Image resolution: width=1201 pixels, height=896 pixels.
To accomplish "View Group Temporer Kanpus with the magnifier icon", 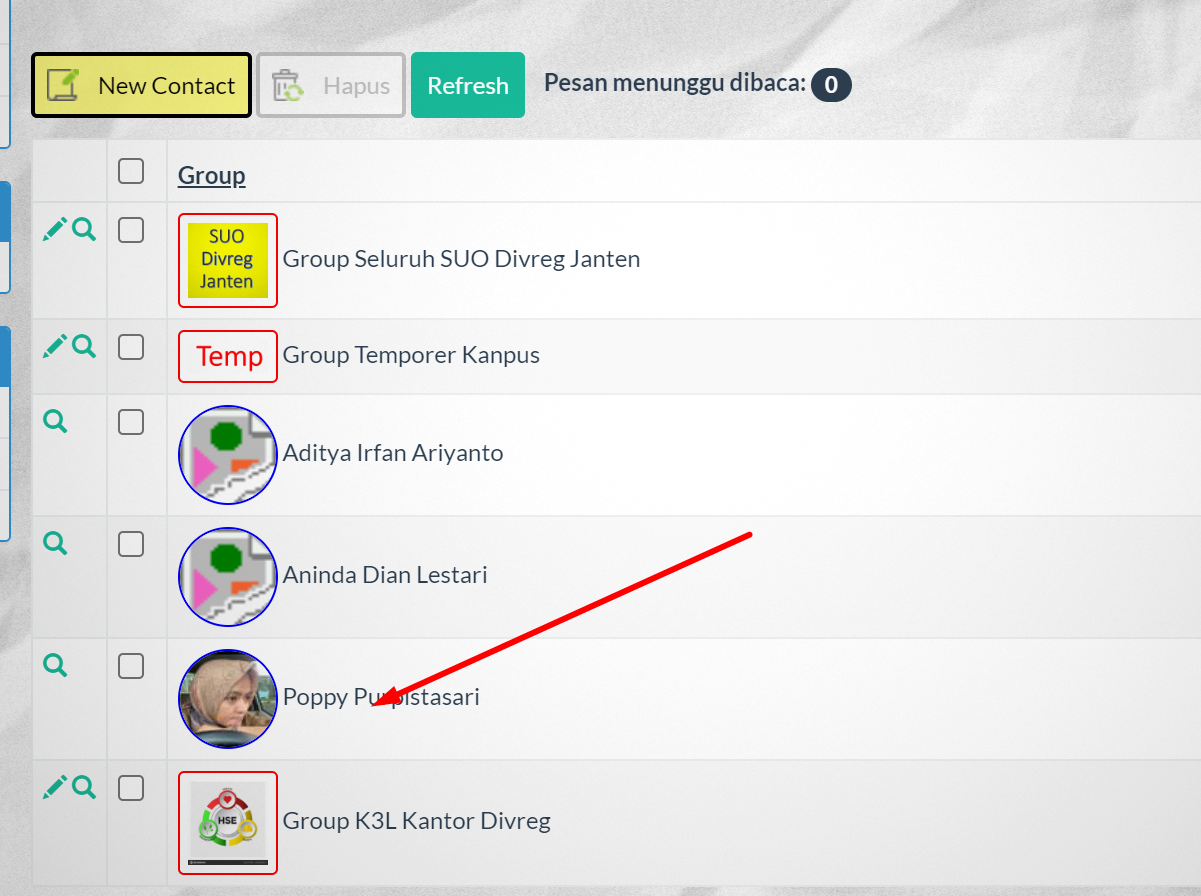I will 84,346.
